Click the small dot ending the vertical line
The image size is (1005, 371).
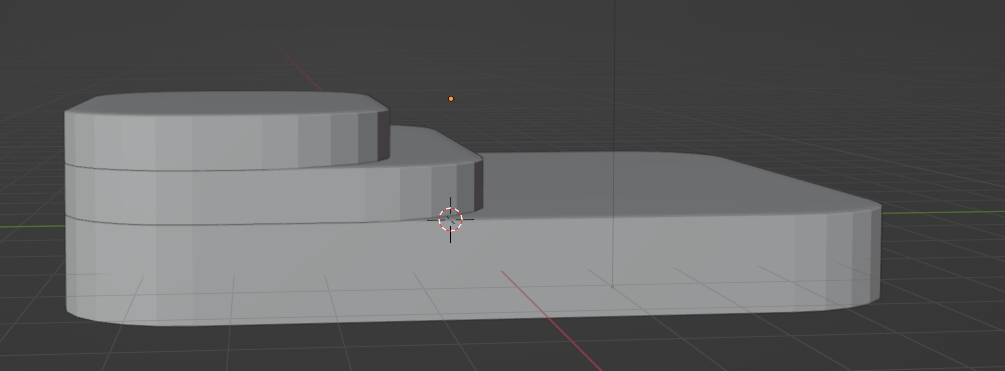[x=612, y=286]
